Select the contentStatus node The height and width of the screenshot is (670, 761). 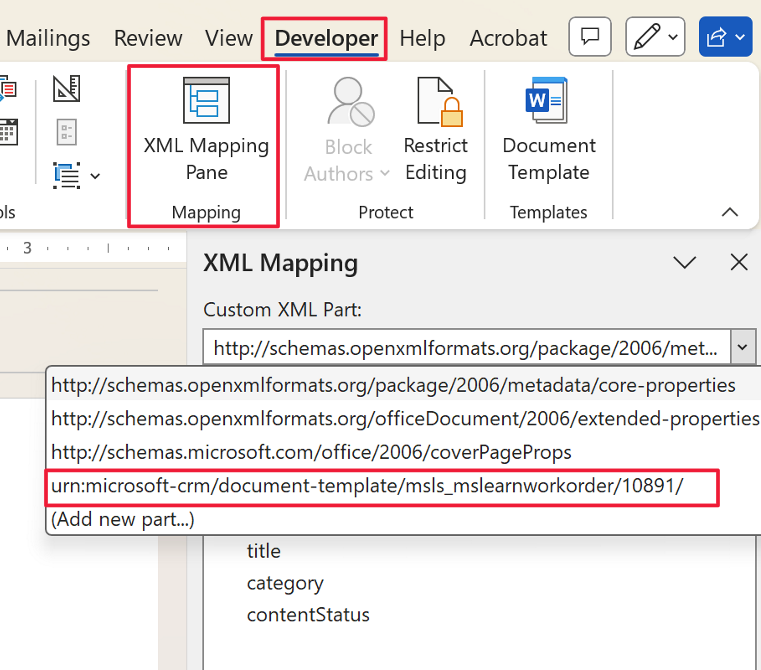[308, 615]
